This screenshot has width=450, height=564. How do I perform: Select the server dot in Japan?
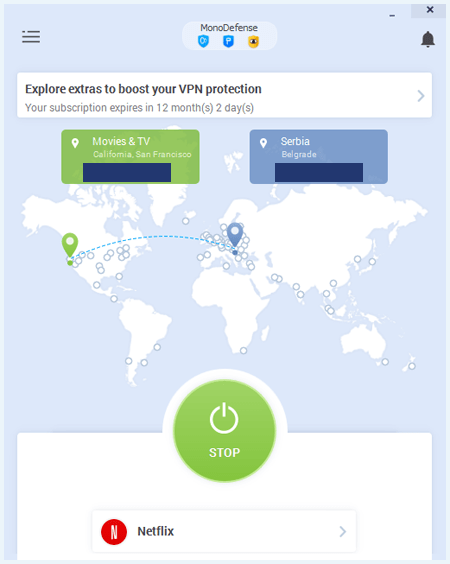pos(372,261)
